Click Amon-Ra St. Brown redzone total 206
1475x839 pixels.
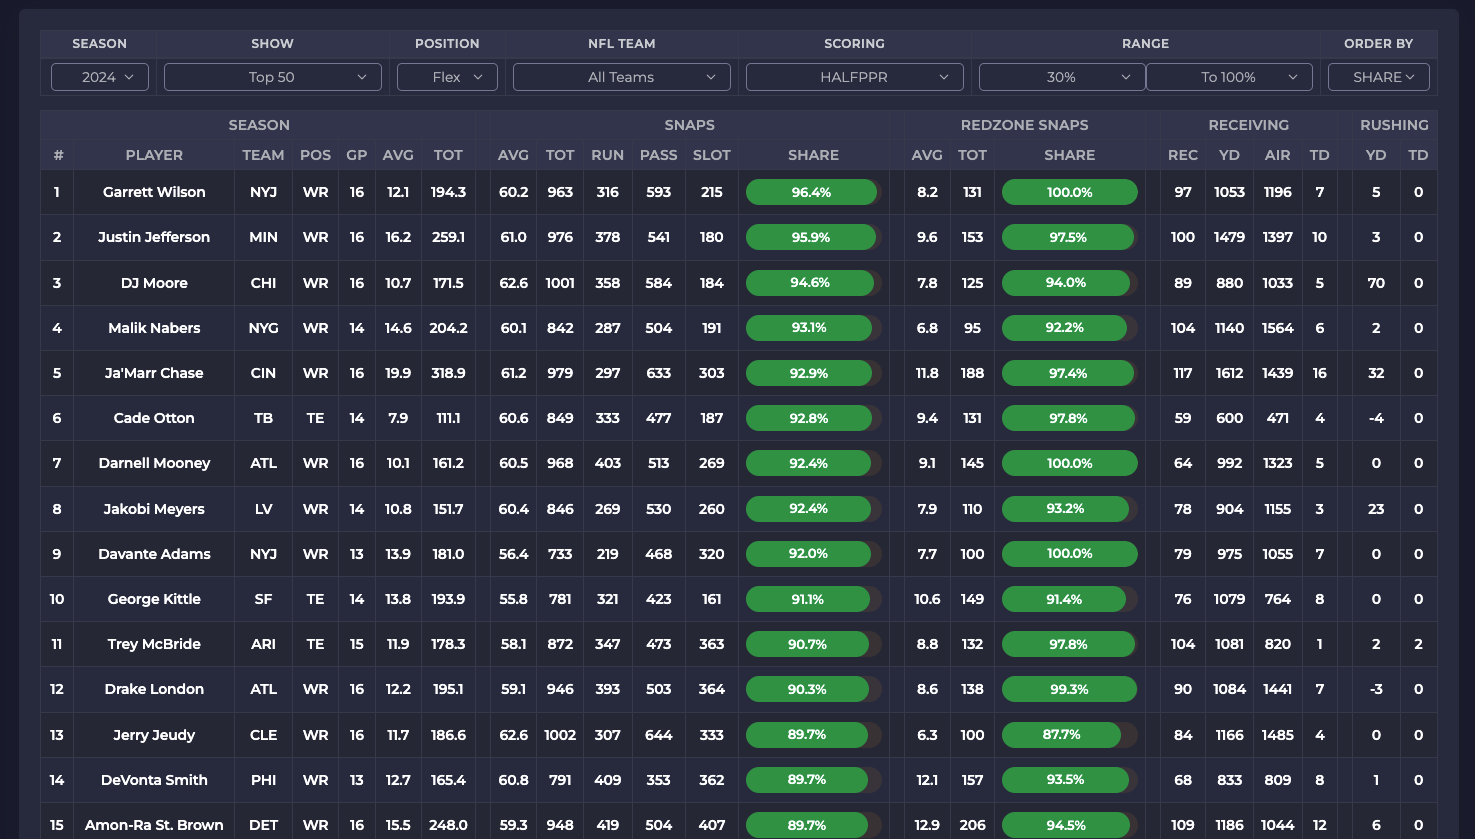click(x=972, y=825)
